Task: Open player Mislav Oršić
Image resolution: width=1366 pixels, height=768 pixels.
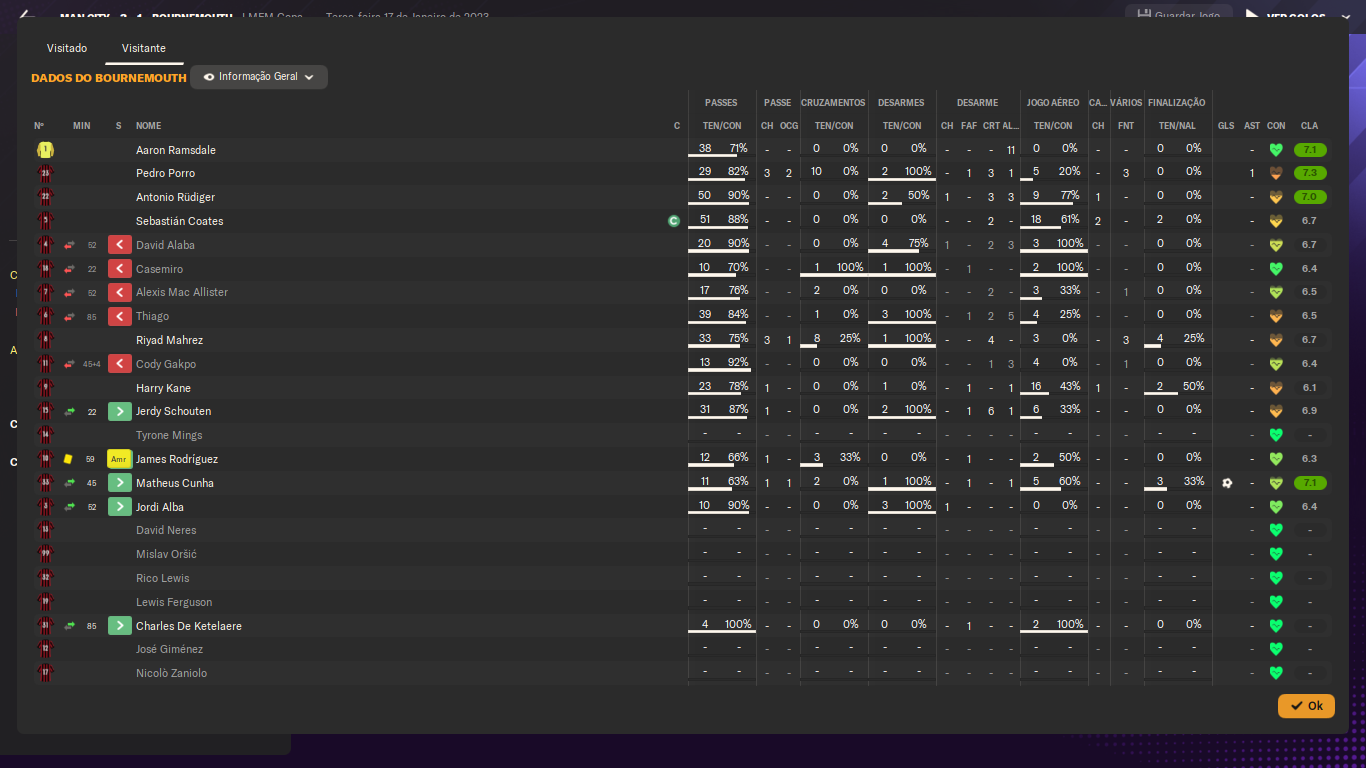Action: (166, 554)
